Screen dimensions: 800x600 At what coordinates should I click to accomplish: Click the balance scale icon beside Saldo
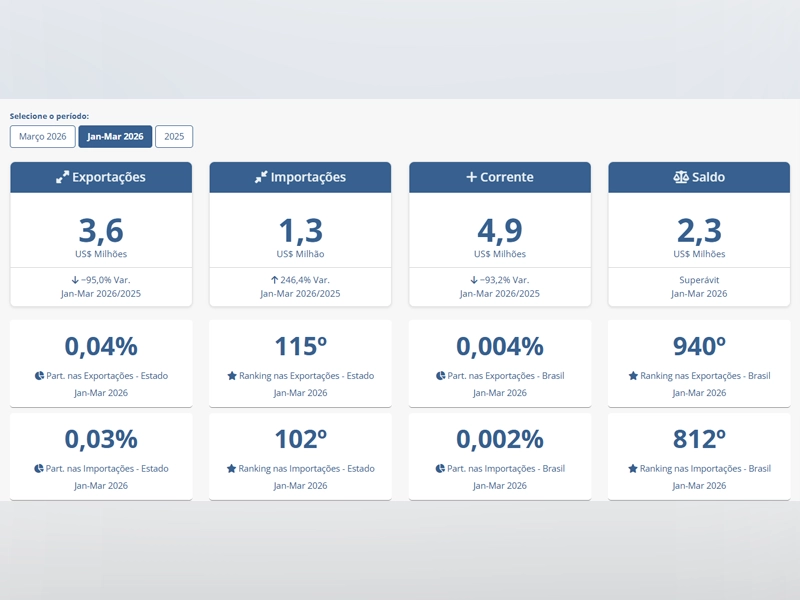(681, 177)
